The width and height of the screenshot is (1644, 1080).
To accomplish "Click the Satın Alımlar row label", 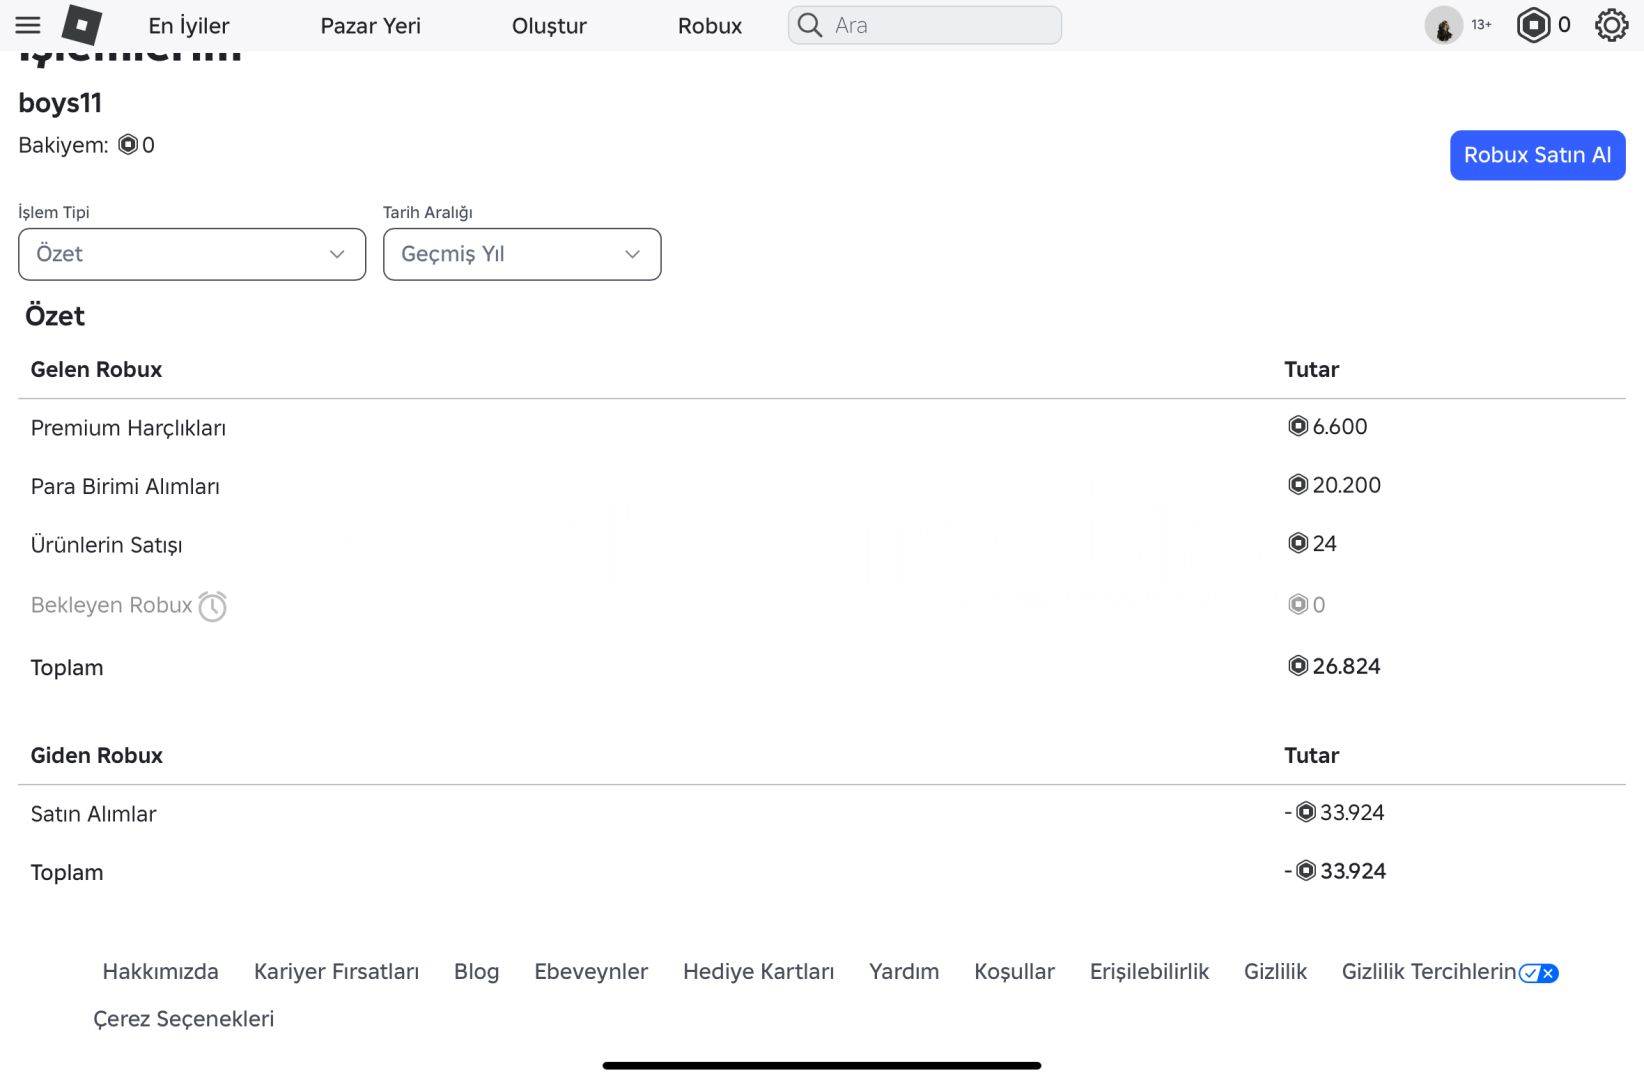I will [x=93, y=814].
